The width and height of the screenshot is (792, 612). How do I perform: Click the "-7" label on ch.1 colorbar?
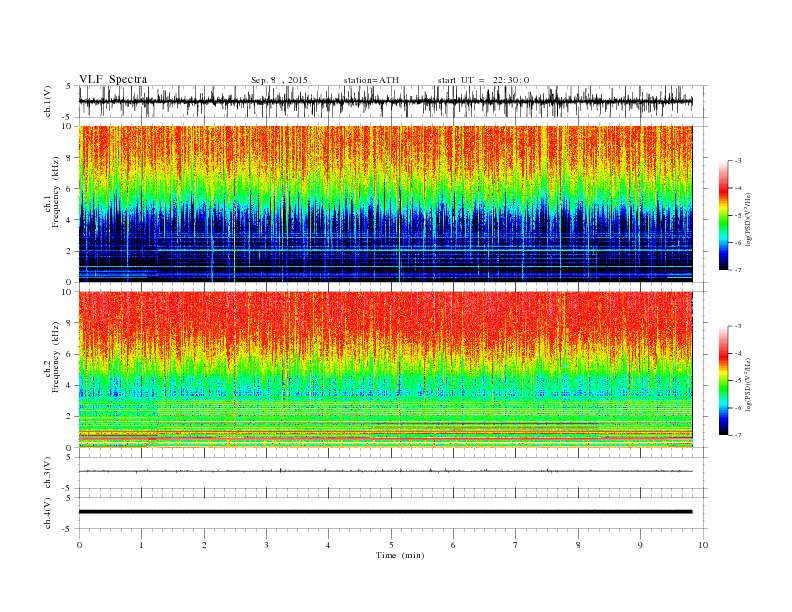click(737, 270)
